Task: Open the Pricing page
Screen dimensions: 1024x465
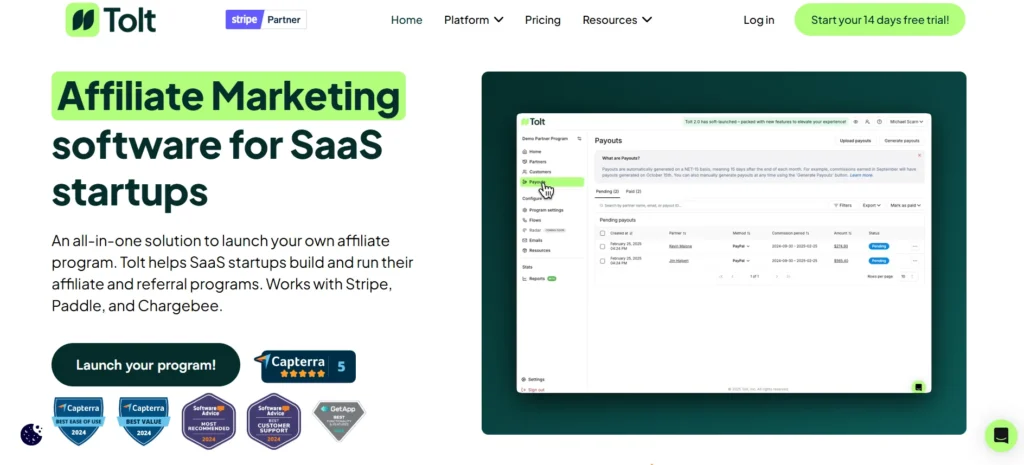Action: click(x=543, y=20)
